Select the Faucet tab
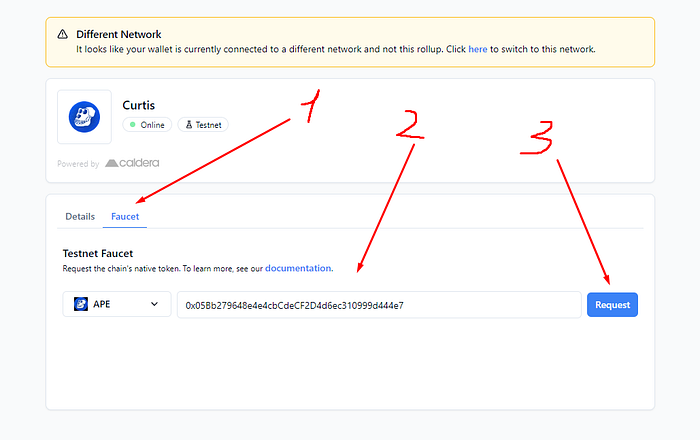The height and width of the screenshot is (440, 700). (x=125, y=216)
